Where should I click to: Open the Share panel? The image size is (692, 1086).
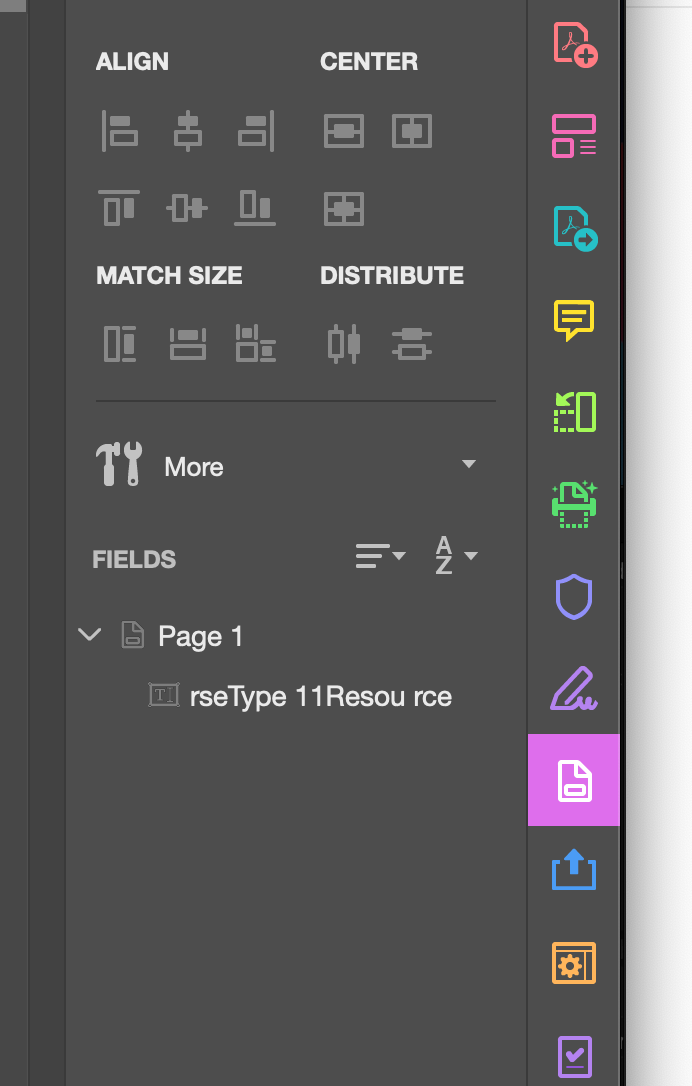pos(573,871)
